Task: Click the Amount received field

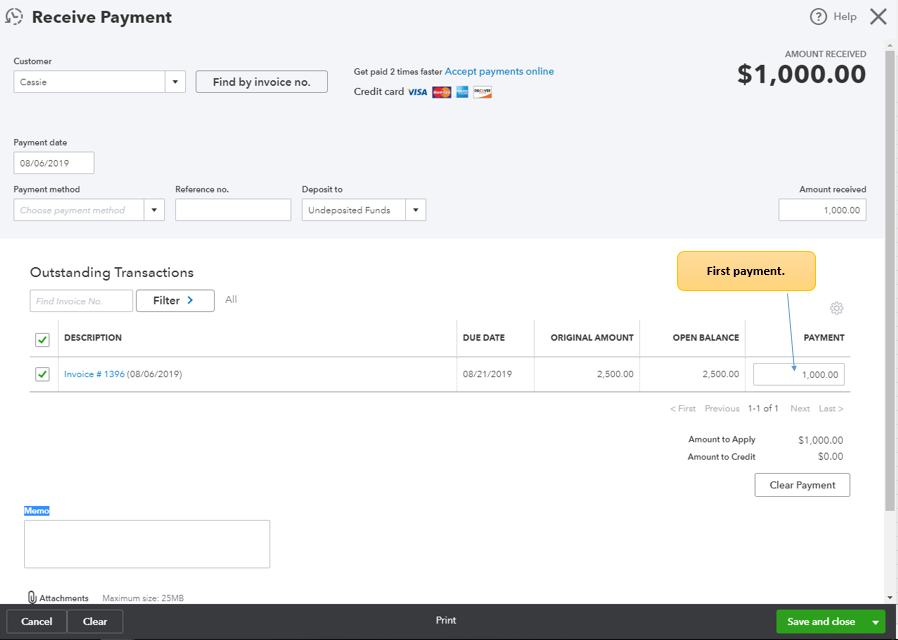Action: [822, 210]
